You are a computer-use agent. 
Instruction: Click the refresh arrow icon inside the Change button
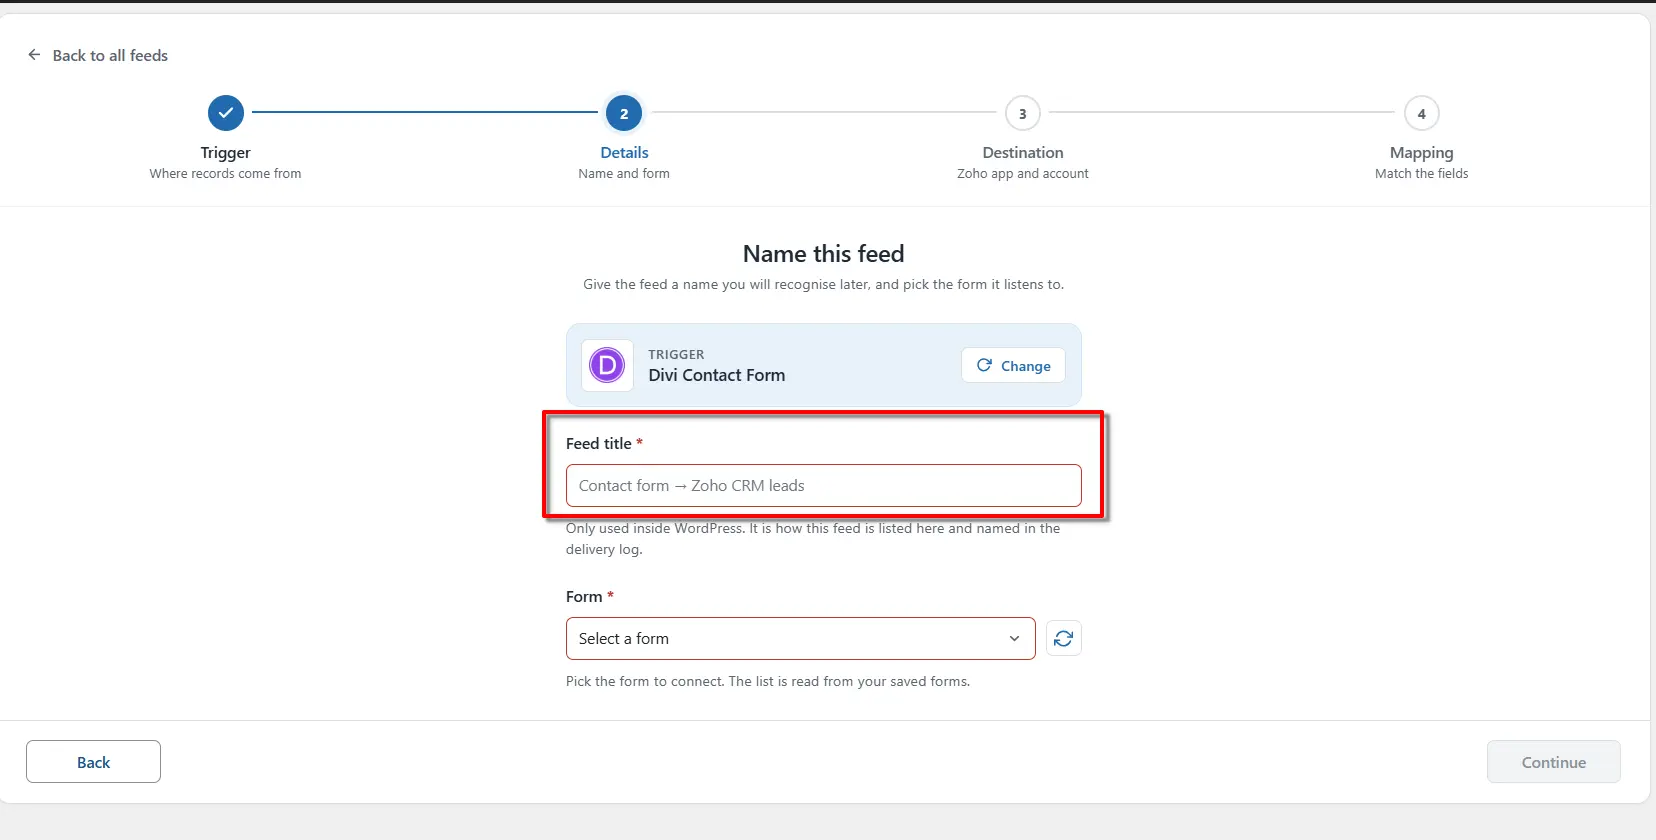984,365
